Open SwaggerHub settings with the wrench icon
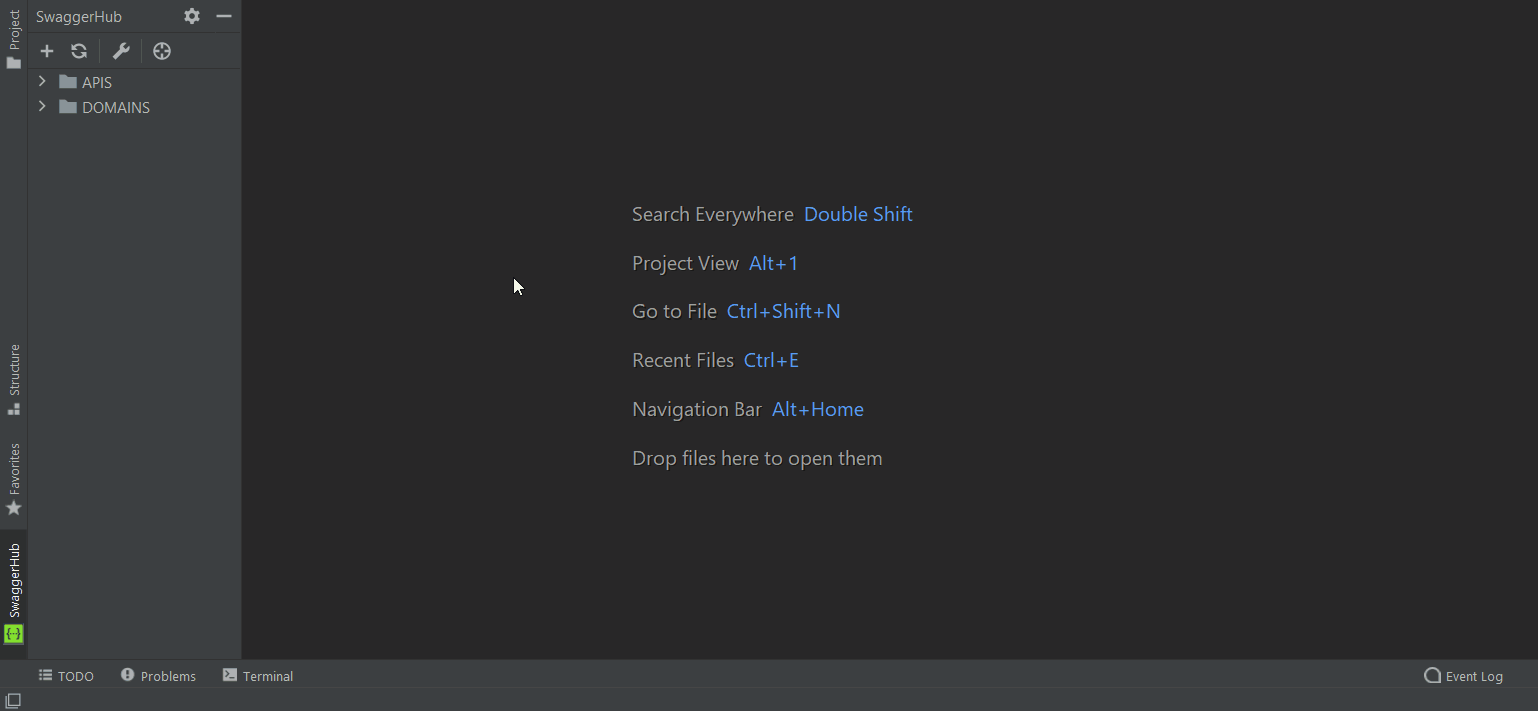Viewport: 1538px width, 711px height. click(120, 50)
